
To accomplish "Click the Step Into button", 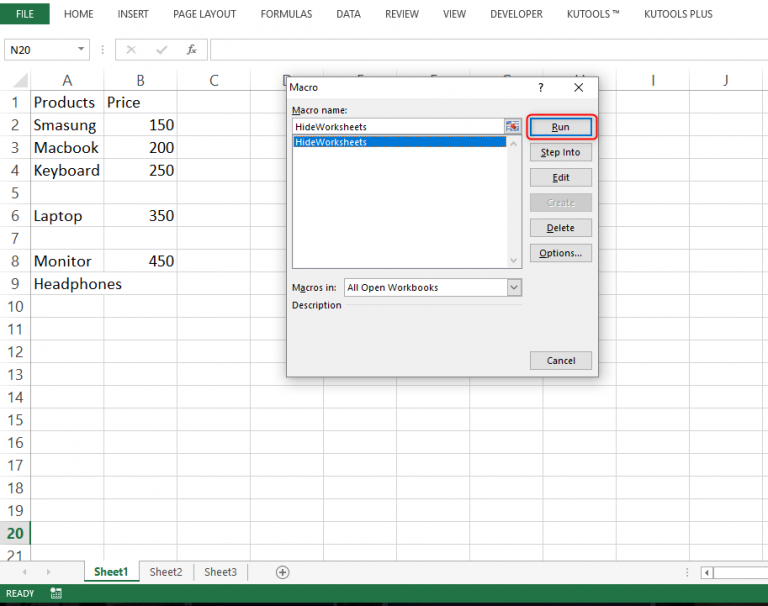I will [x=560, y=153].
